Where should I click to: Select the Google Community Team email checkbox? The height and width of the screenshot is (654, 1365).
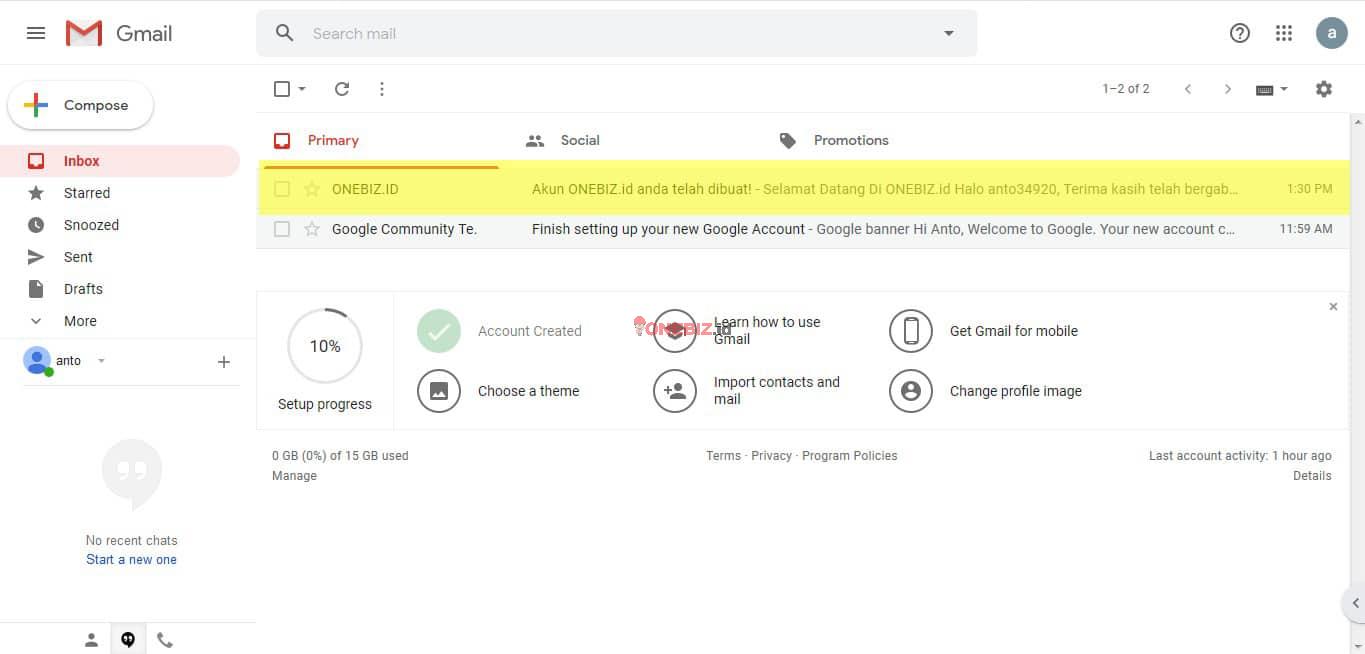point(282,229)
